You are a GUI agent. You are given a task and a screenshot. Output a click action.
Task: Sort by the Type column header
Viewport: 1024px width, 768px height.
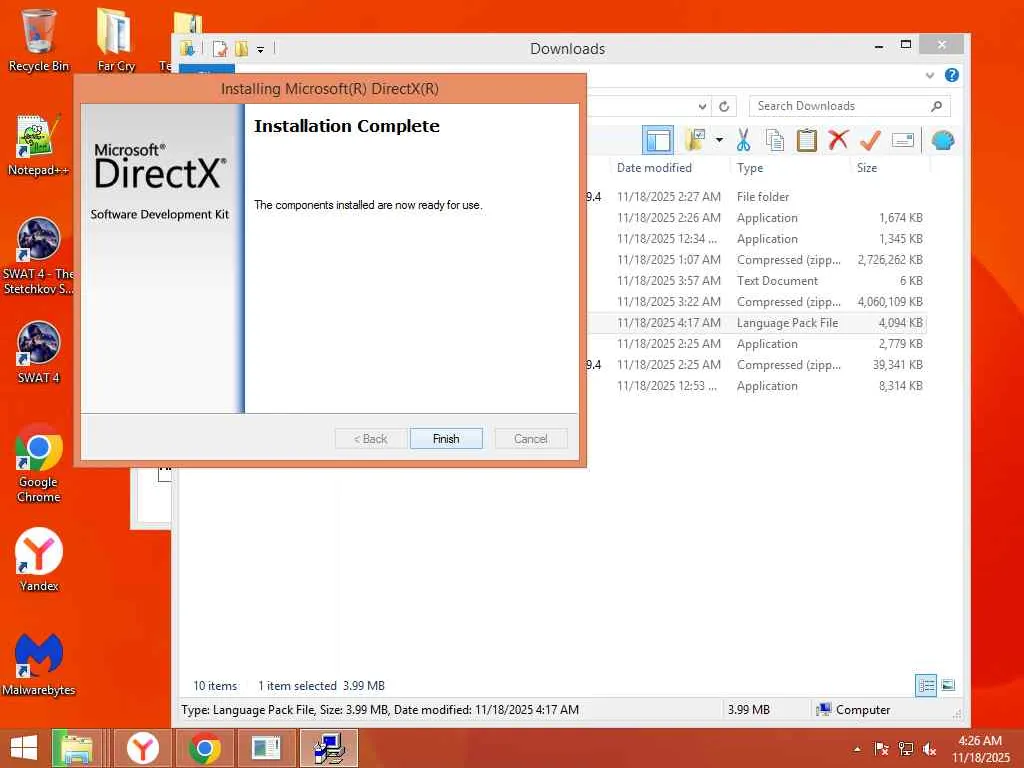tap(750, 168)
